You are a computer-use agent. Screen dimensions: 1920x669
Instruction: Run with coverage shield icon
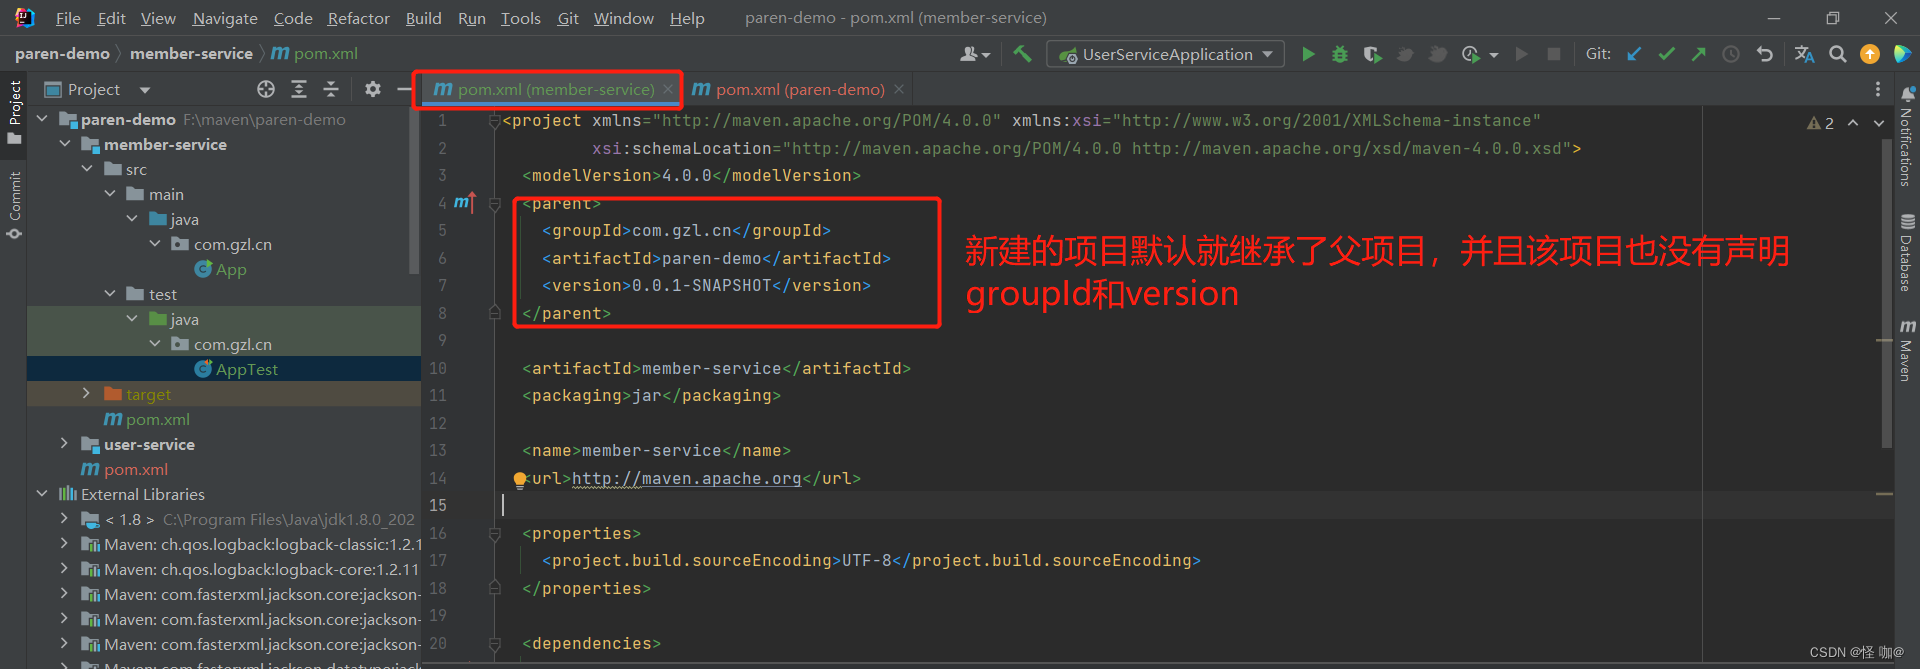(x=1373, y=54)
